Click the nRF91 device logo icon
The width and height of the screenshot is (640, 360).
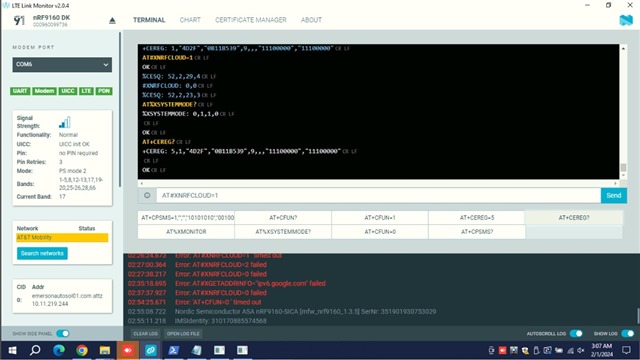[19, 20]
